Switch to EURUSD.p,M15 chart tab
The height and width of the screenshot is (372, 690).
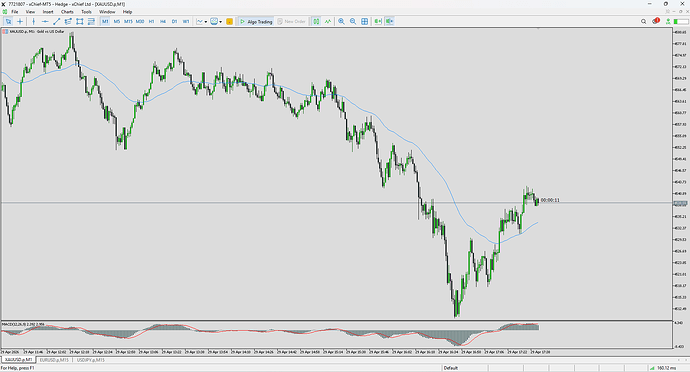pyautogui.click(x=54, y=360)
